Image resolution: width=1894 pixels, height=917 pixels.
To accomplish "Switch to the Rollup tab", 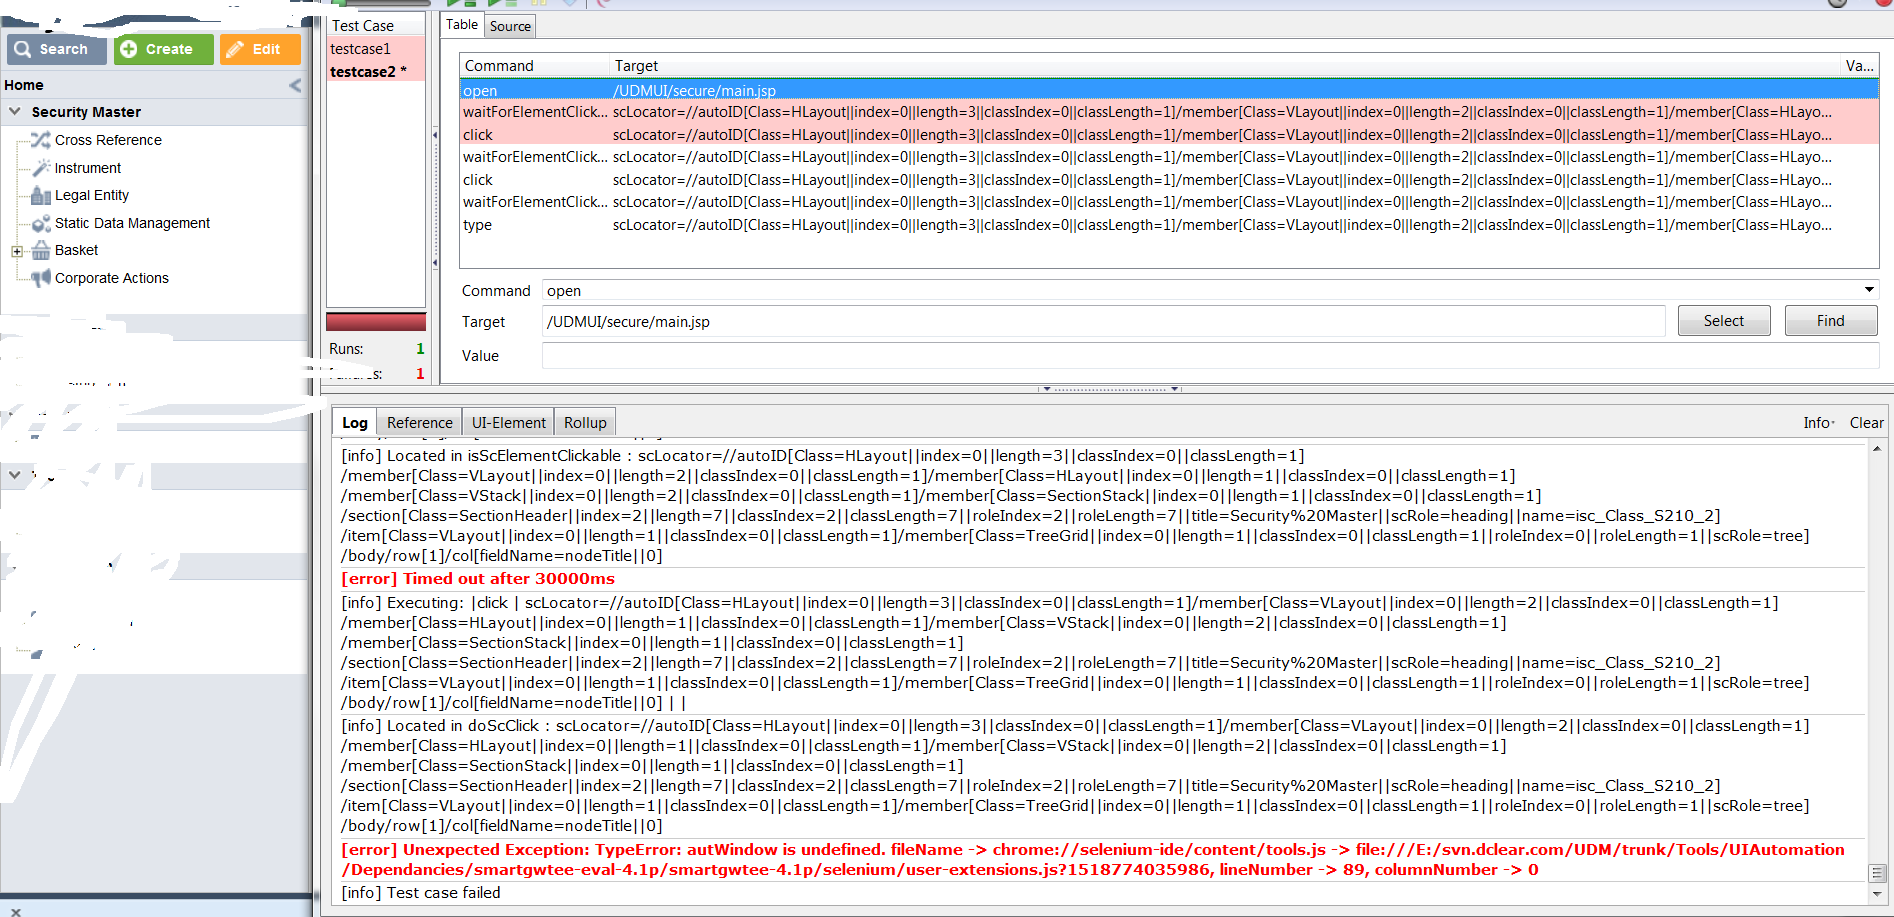I will pyautogui.click(x=585, y=423).
